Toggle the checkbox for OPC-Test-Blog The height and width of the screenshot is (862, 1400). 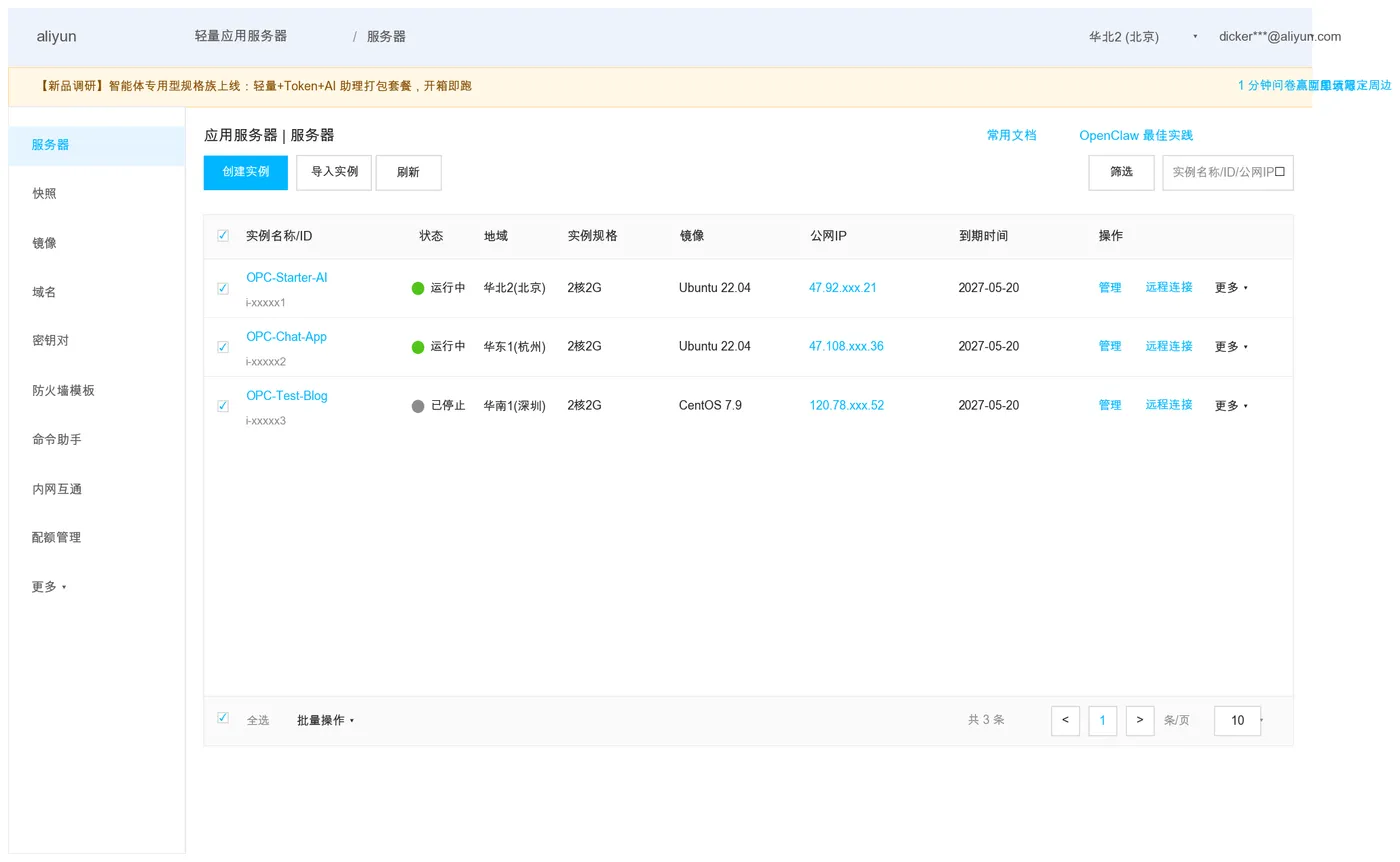click(x=222, y=406)
